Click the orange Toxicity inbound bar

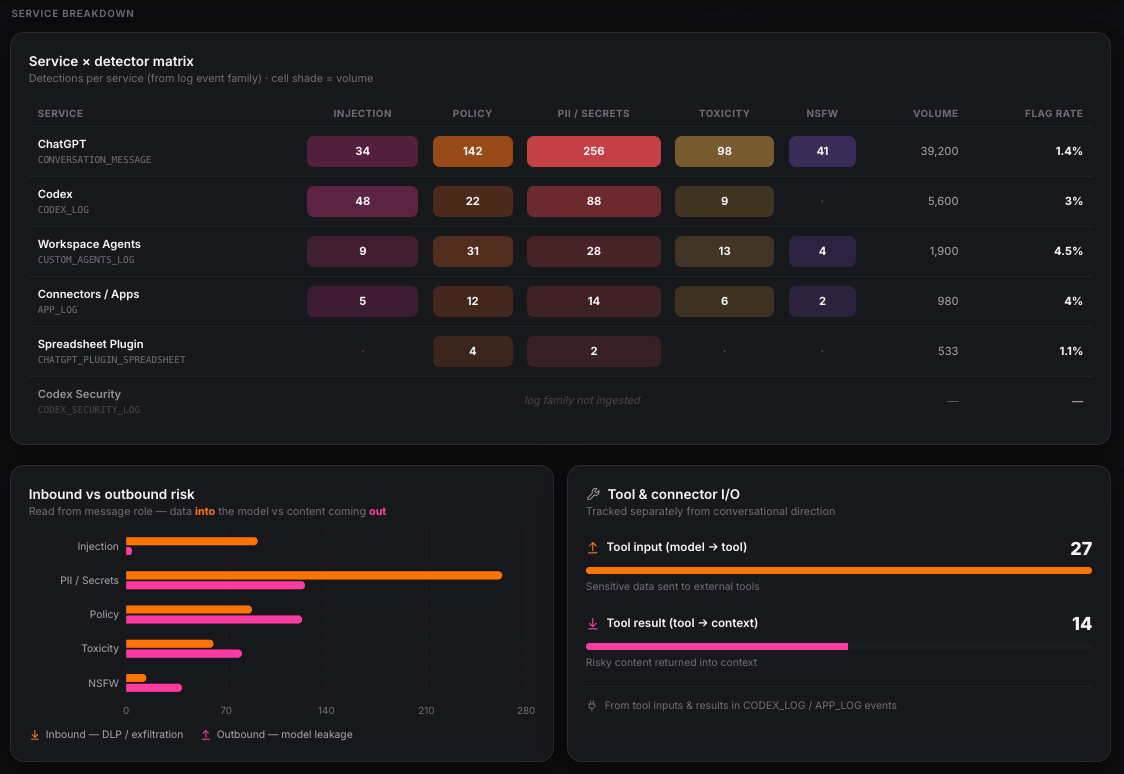click(169, 644)
